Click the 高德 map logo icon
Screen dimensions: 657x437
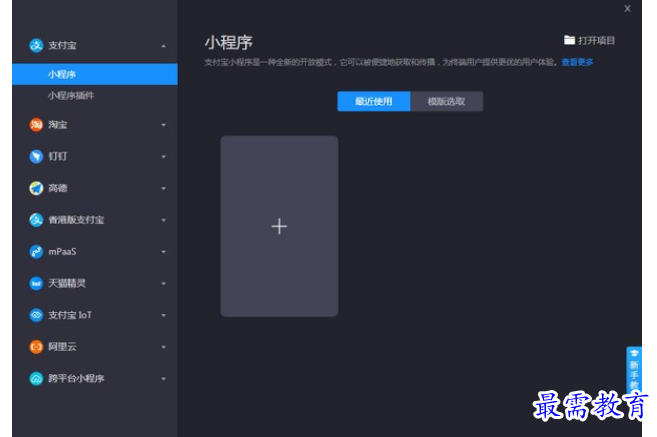36,188
